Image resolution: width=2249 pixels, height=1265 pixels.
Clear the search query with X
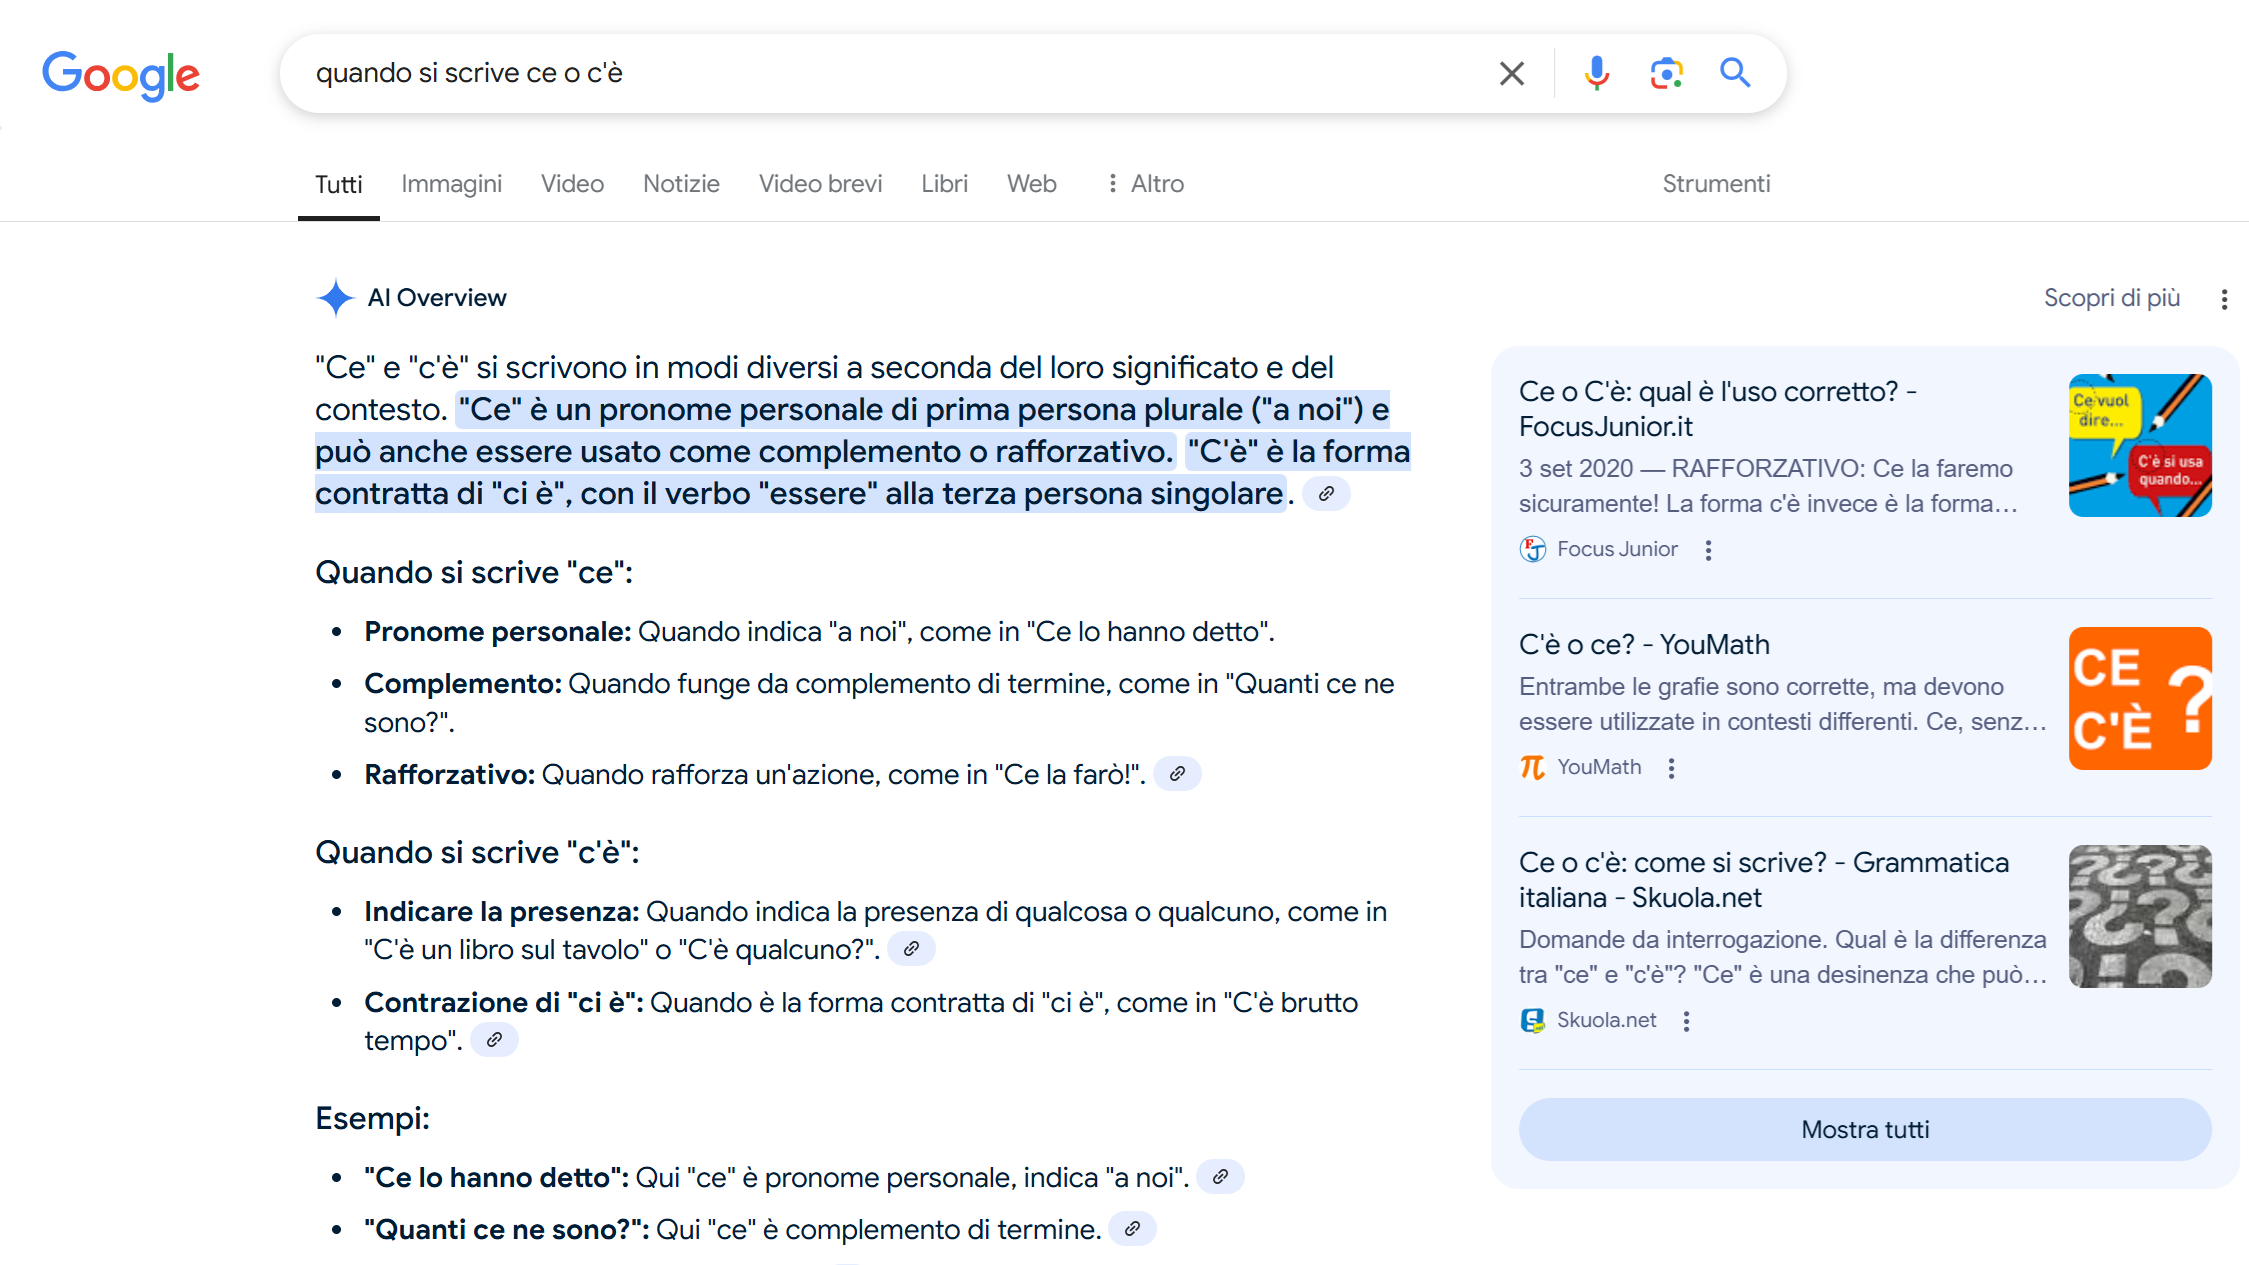point(1512,73)
